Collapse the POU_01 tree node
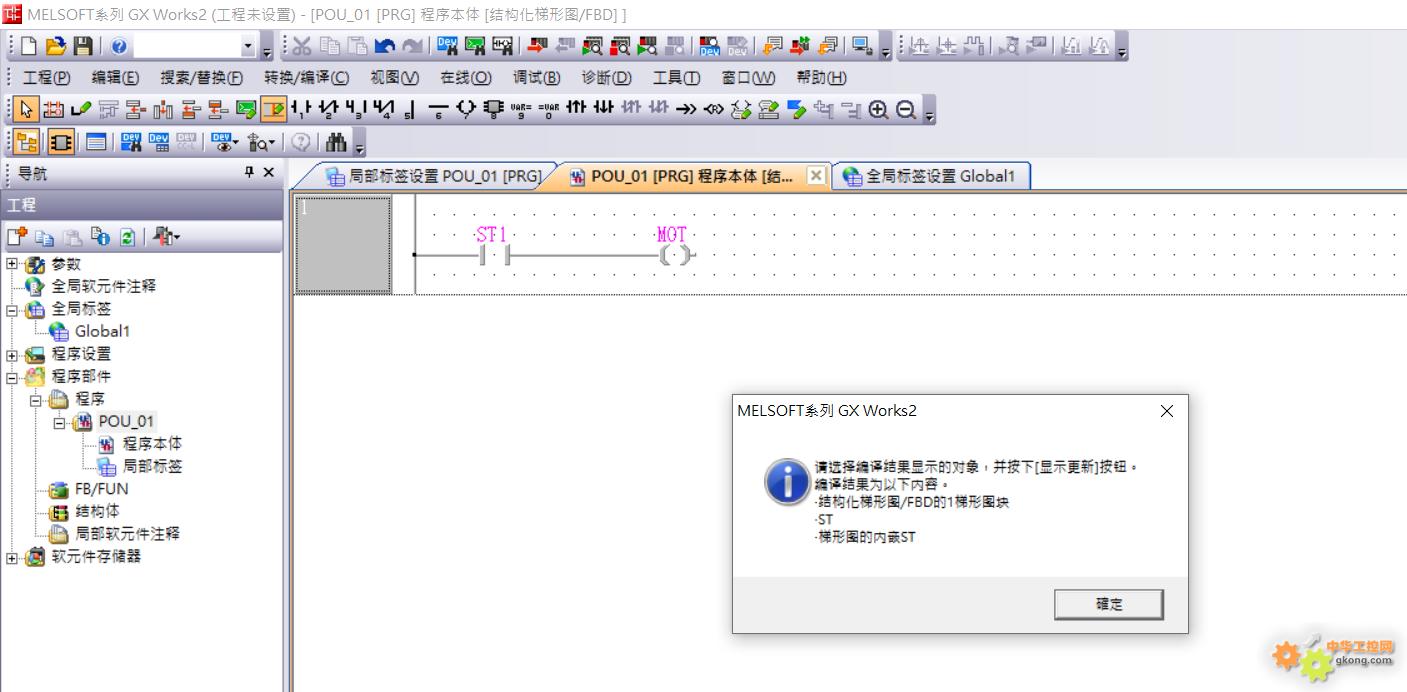Viewport: 1407px width, 692px height. pyautogui.click(x=59, y=423)
